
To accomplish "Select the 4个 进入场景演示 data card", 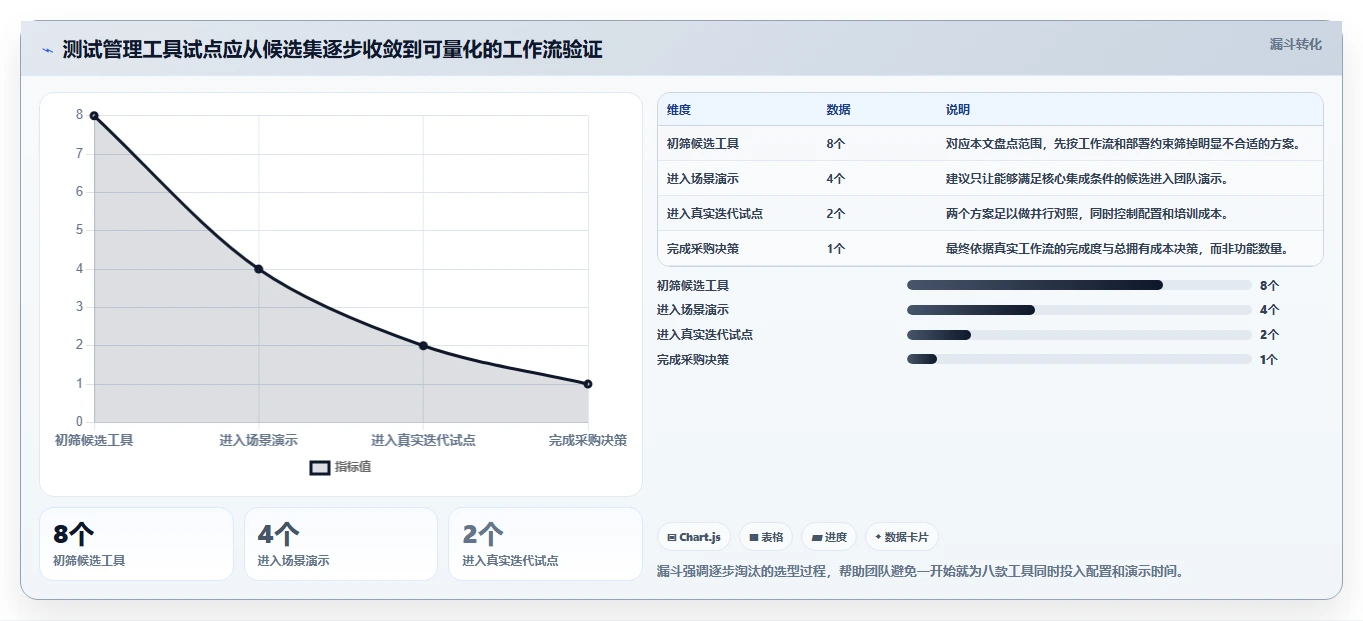I will (x=341, y=544).
